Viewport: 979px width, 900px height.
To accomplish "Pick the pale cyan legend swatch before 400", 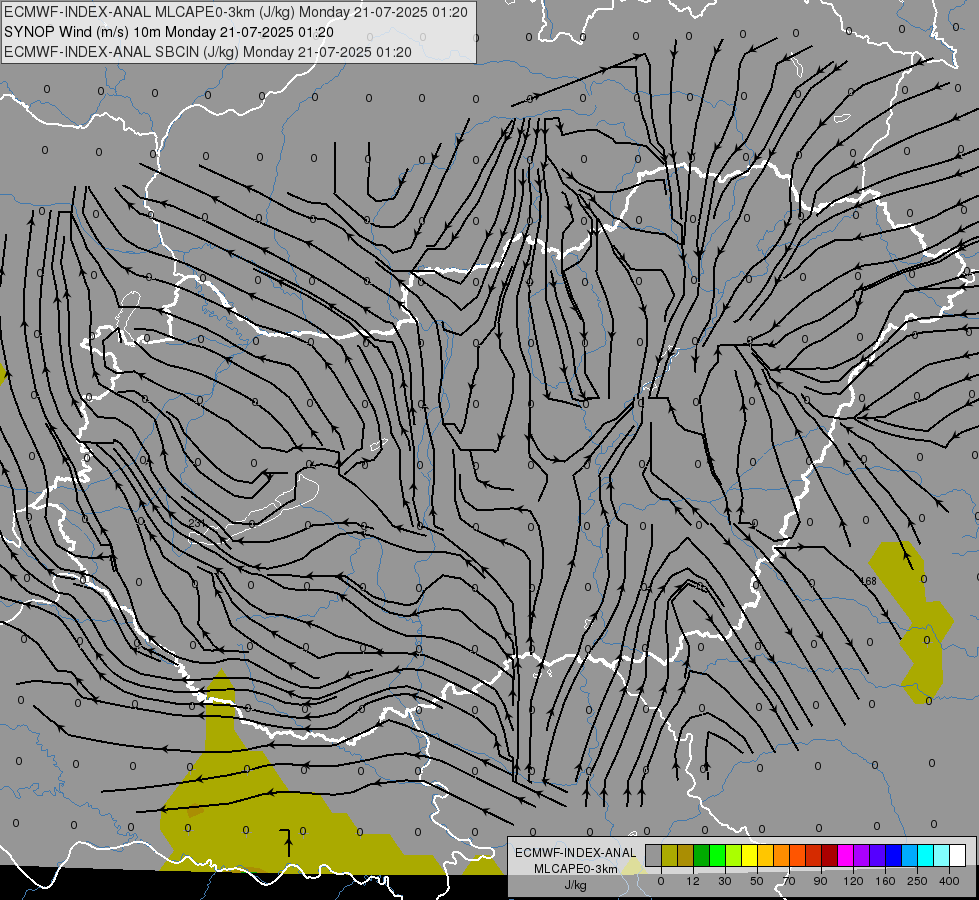I will click(942, 855).
